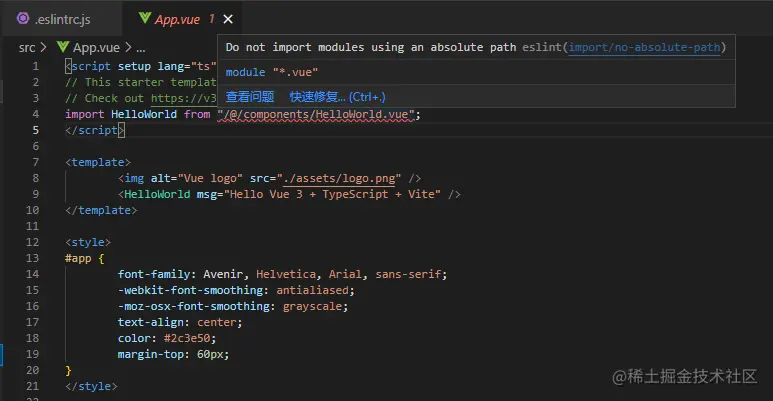Click the underlined HelloWorld.vue import path
The width and height of the screenshot is (773, 401).
click(318, 114)
